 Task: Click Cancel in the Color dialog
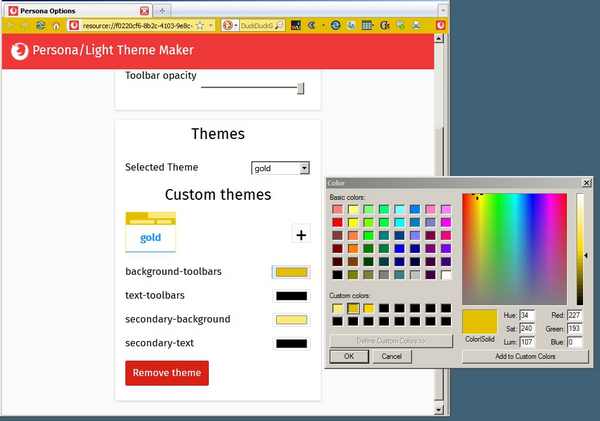coord(391,356)
